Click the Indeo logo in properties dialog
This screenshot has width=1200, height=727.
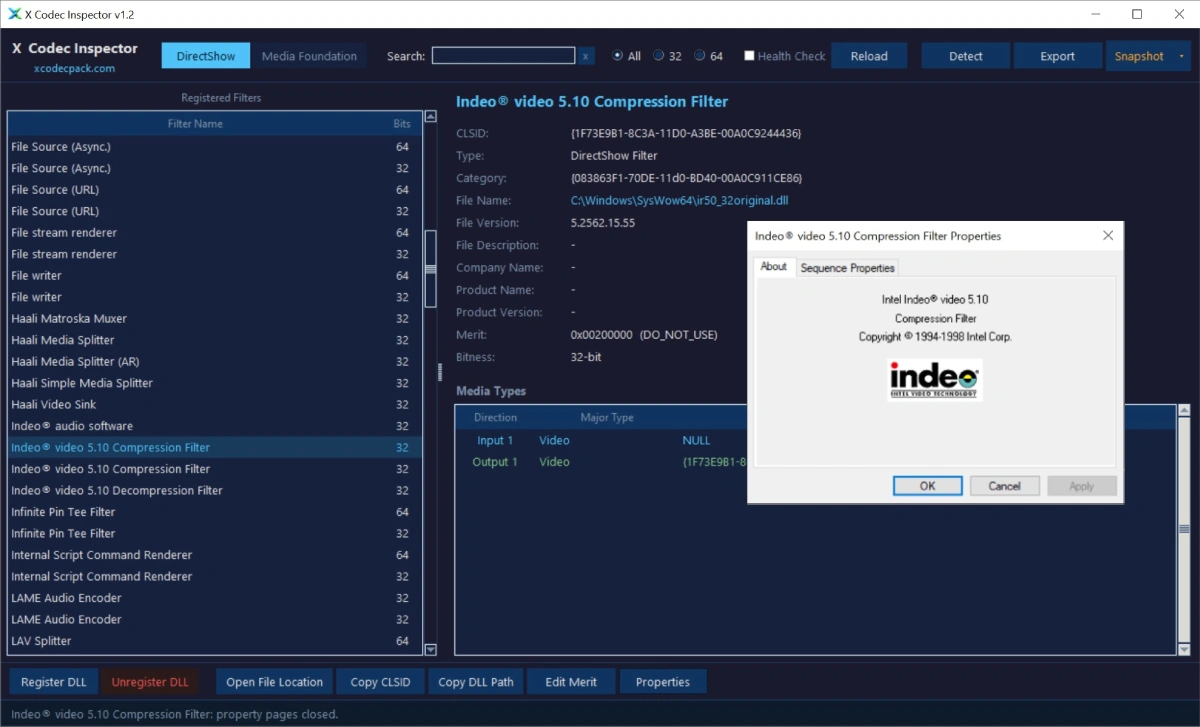click(935, 380)
